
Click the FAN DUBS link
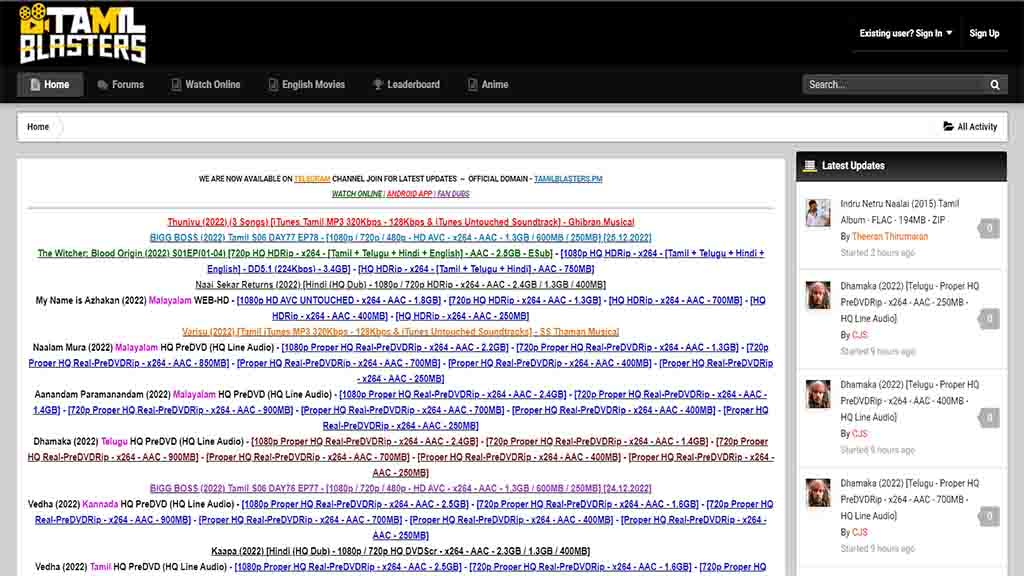click(453, 194)
